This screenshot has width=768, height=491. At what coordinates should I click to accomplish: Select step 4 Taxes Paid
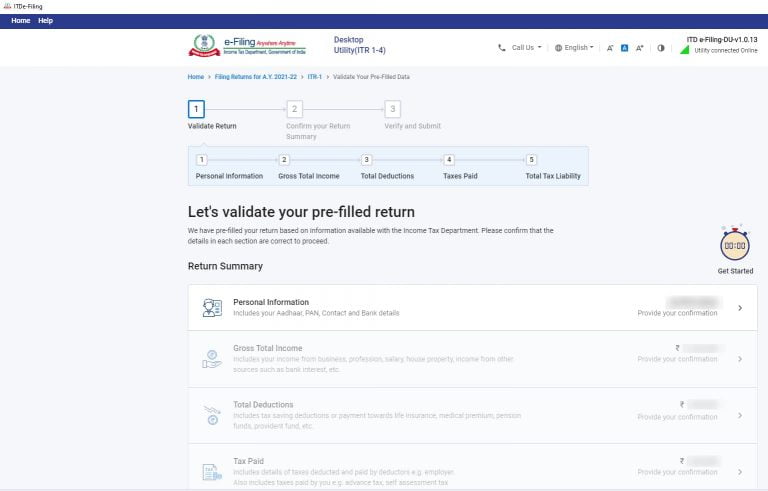pos(449,160)
